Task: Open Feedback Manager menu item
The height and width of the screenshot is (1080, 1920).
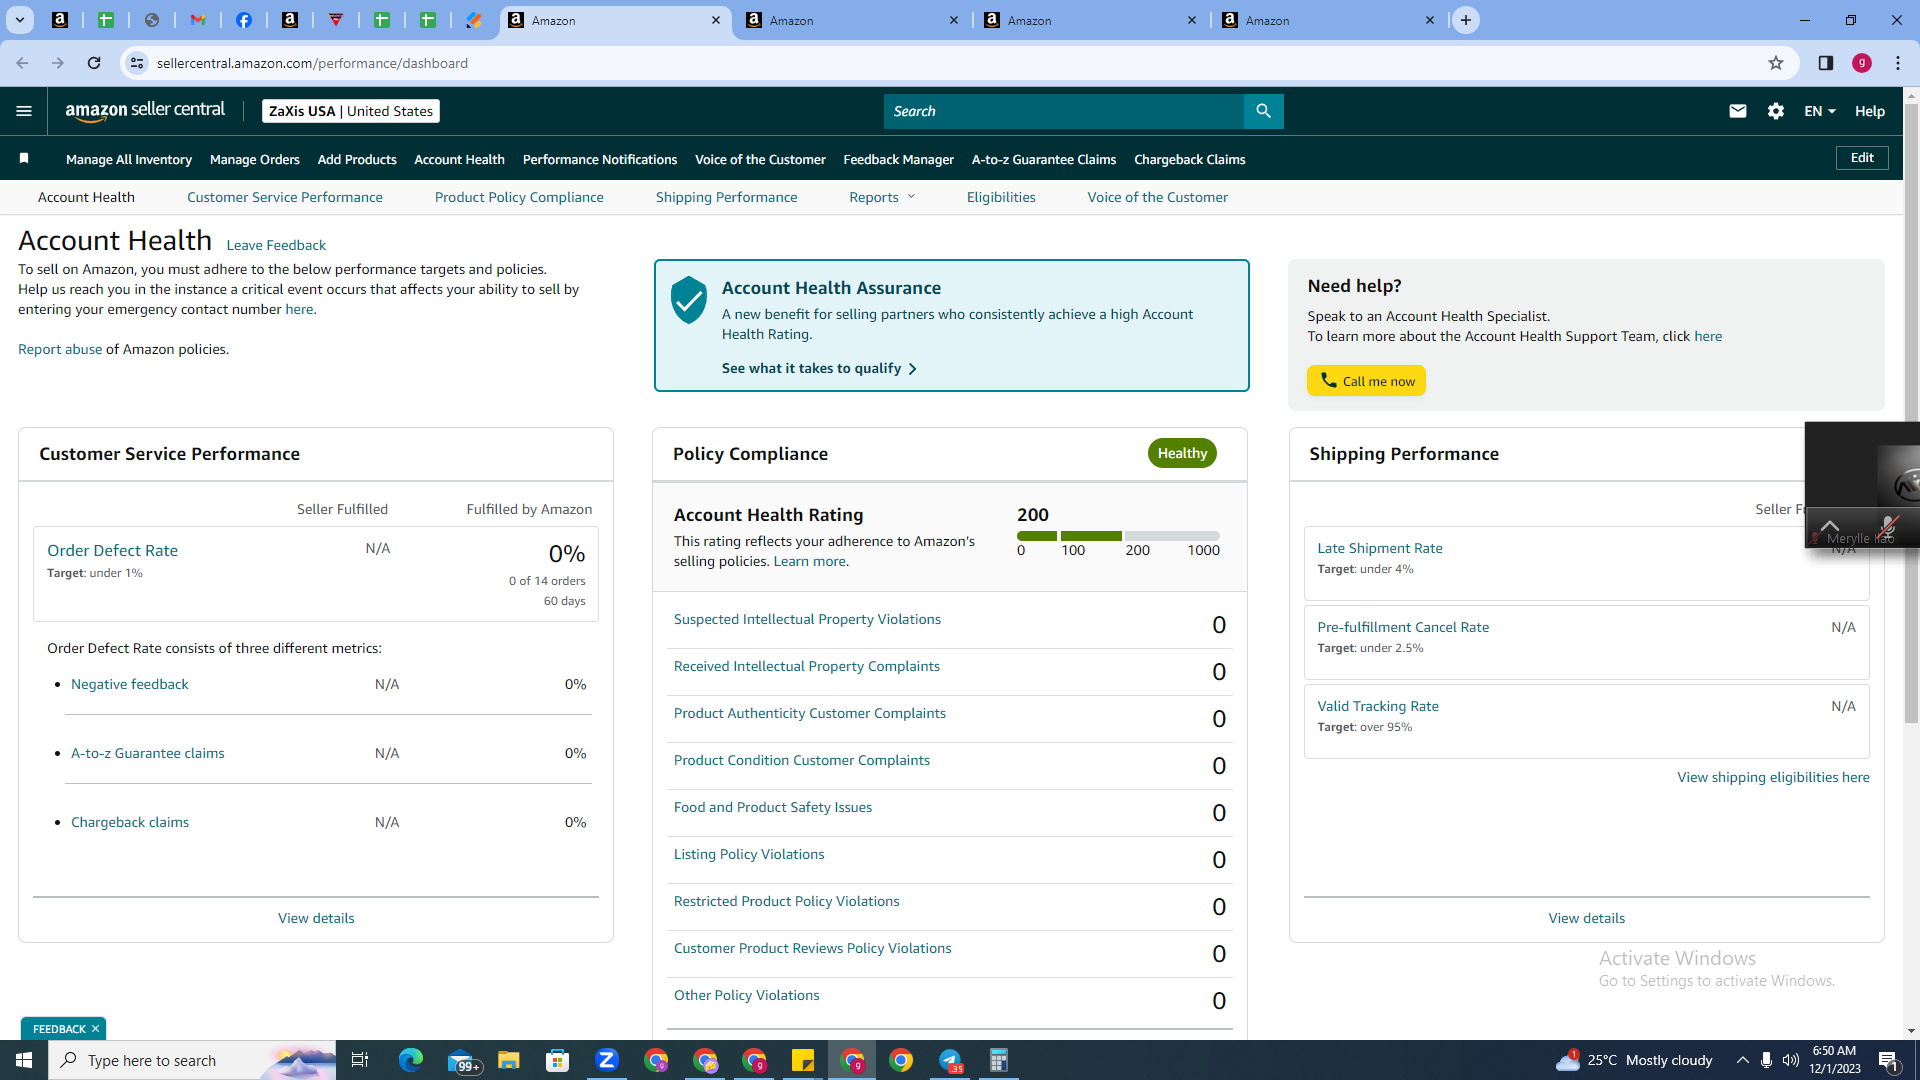Action: (899, 159)
